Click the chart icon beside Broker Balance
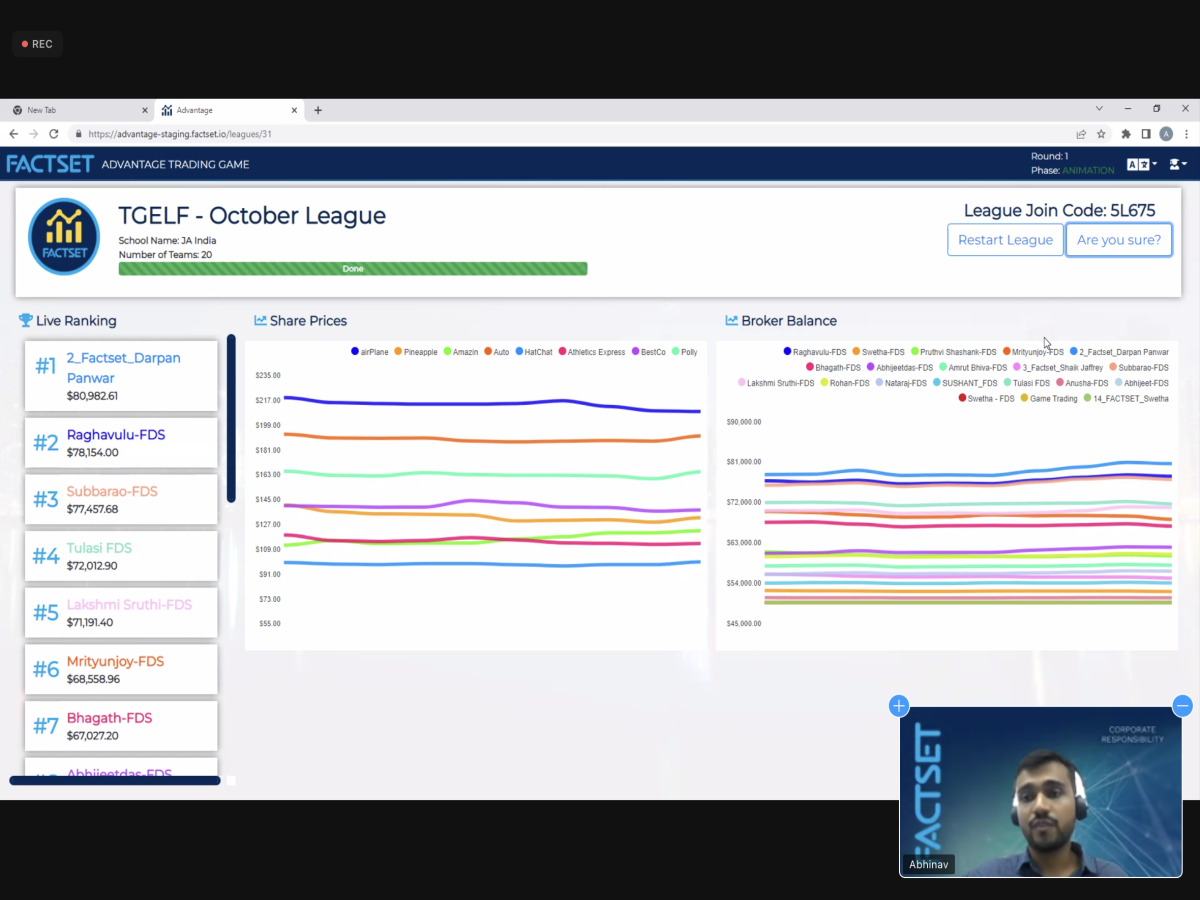Viewport: 1200px width, 900px height. 732,321
